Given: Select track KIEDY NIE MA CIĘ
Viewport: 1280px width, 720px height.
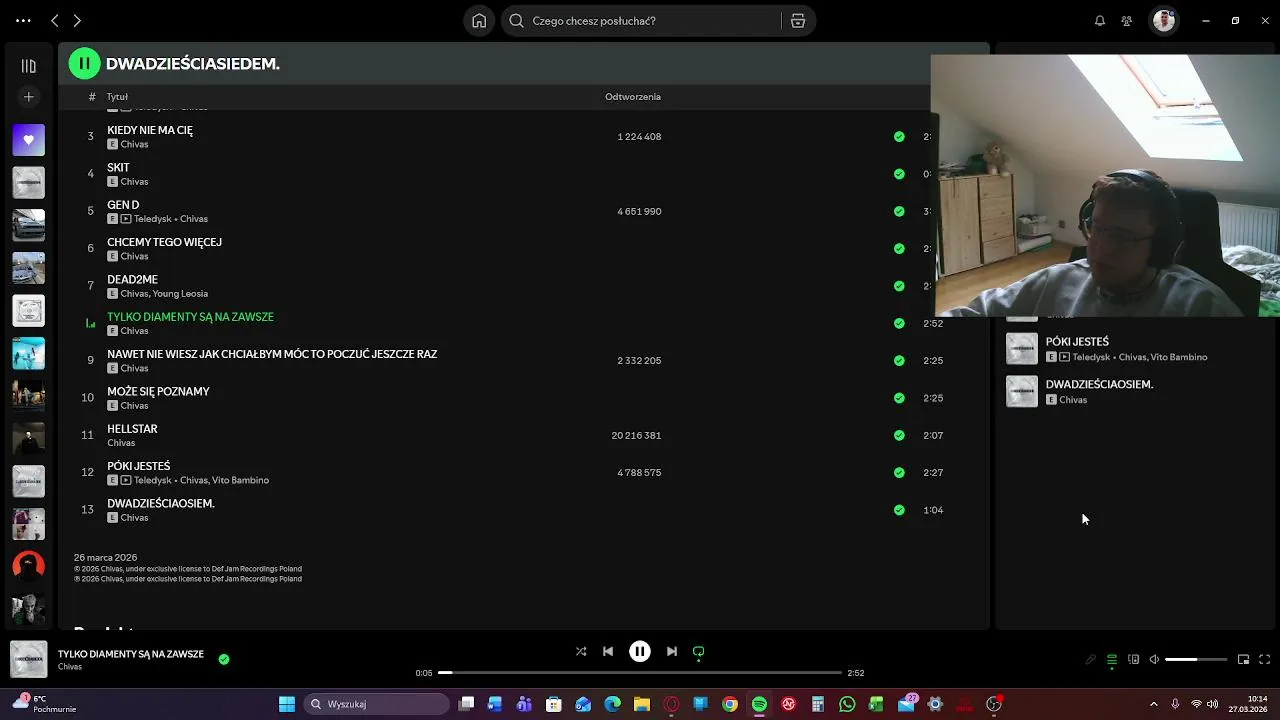Looking at the screenshot, I should pyautogui.click(x=150, y=130).
